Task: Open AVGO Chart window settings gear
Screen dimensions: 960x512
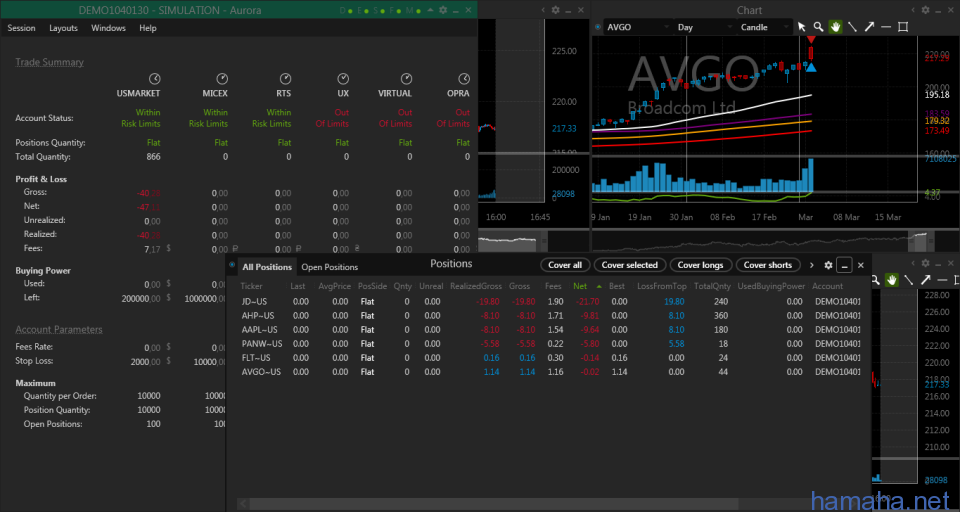Action: point(926,10)
